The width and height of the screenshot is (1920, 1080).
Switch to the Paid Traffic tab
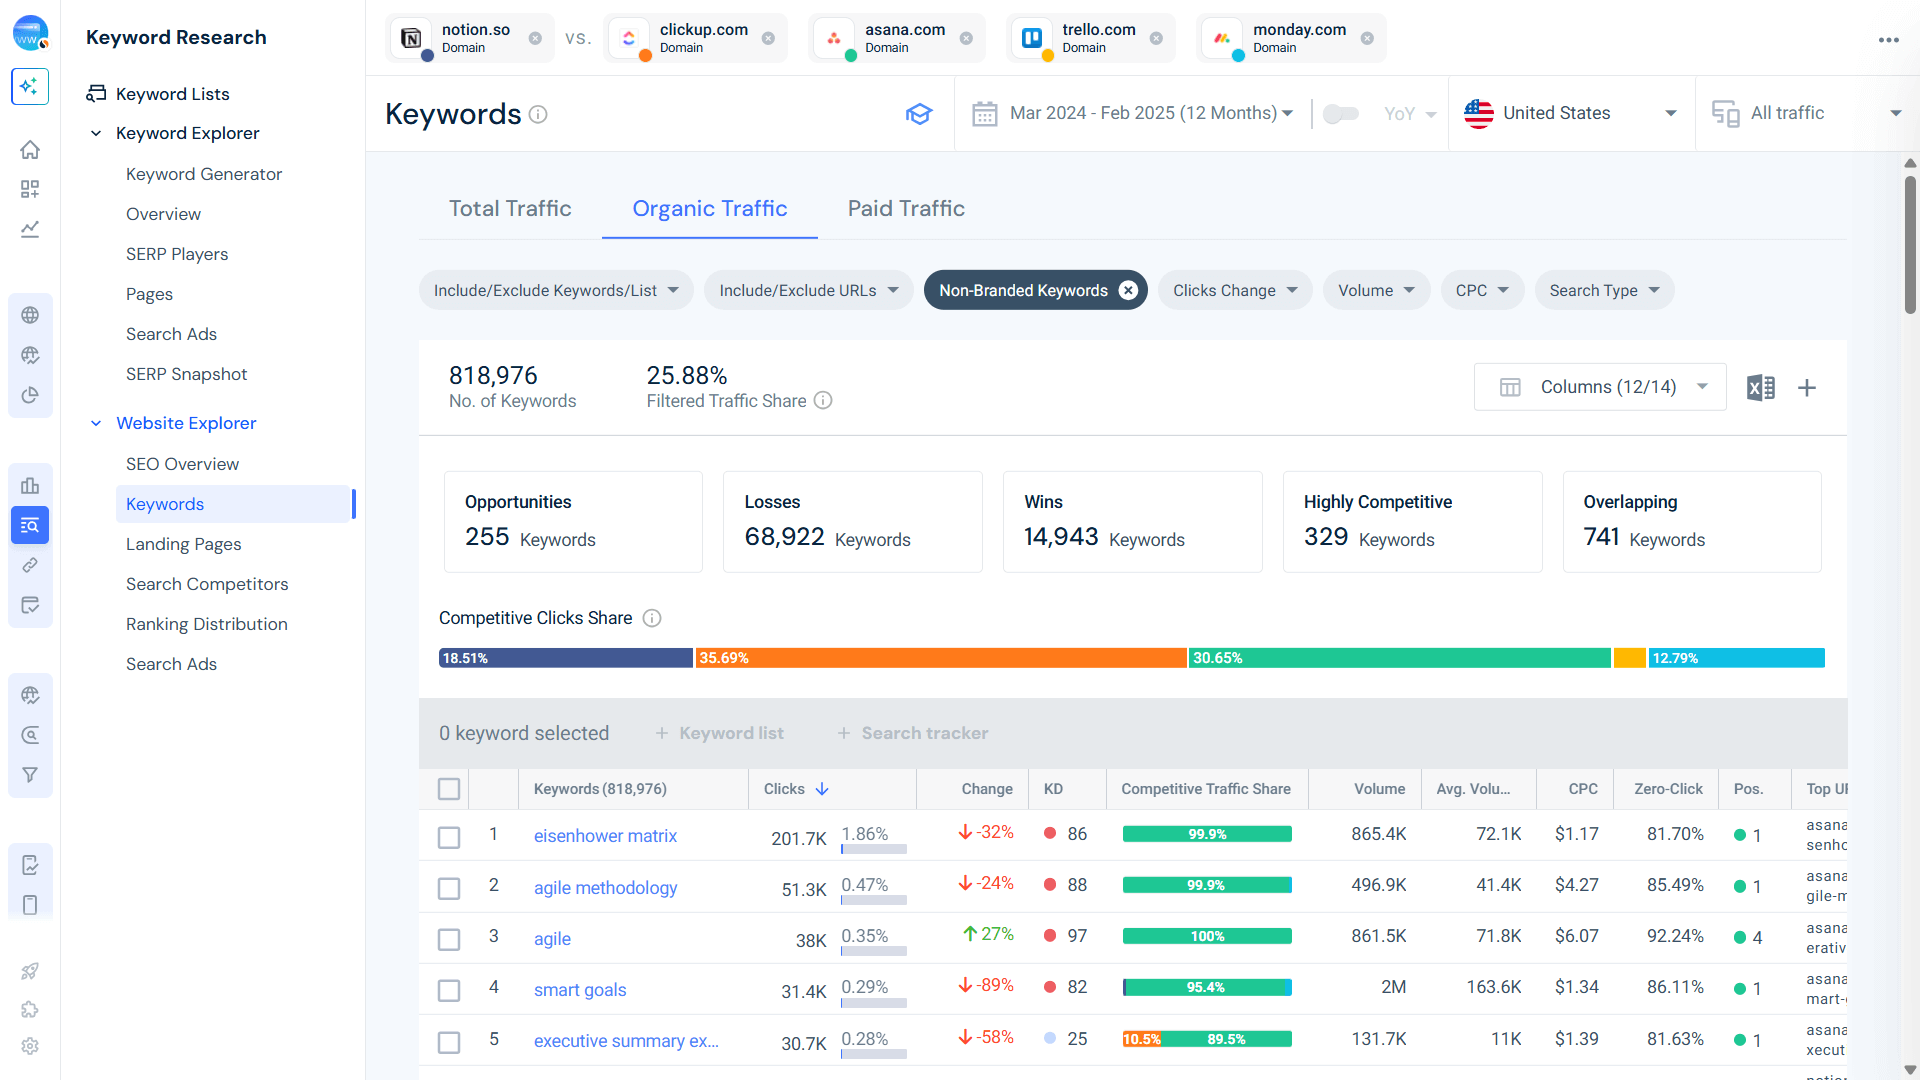(905, 208)
